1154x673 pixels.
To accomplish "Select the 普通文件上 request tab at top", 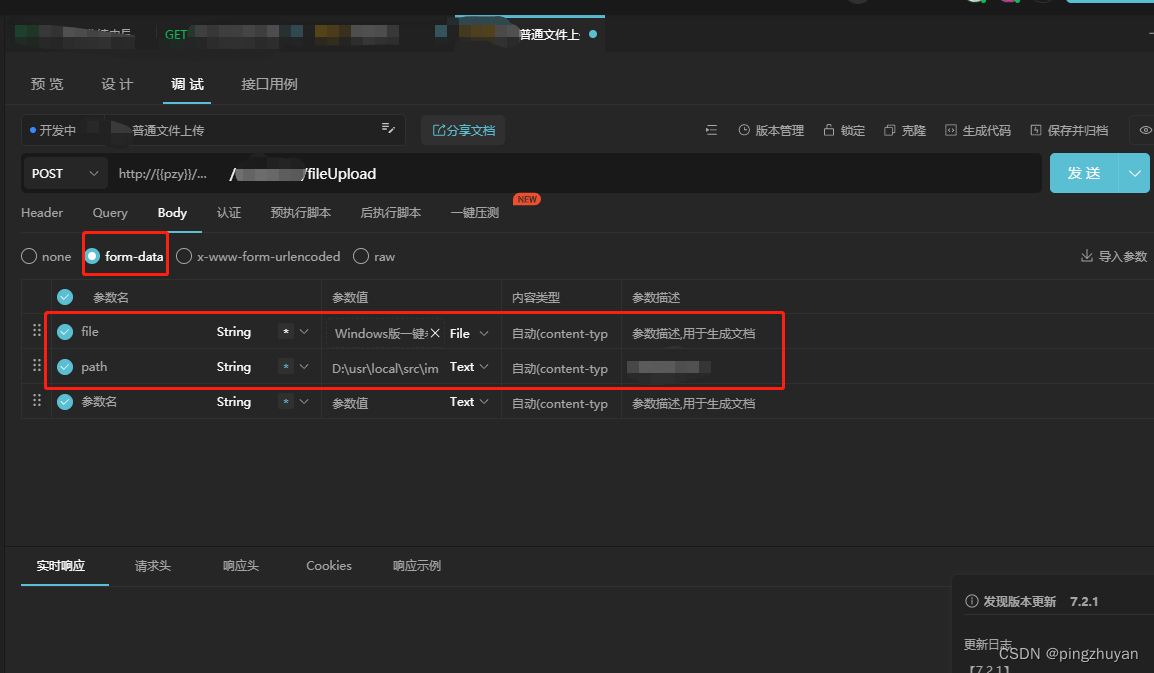I will pyautogui.click(x=530, y=34).
